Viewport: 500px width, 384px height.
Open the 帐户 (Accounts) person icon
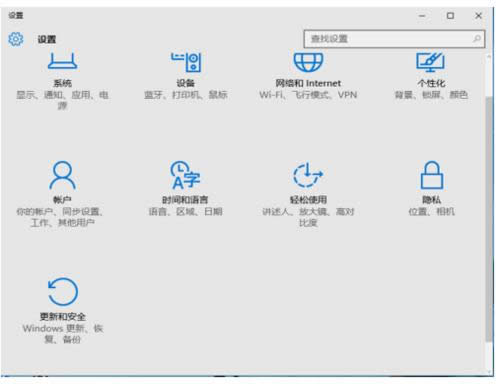tap(62, 175)
